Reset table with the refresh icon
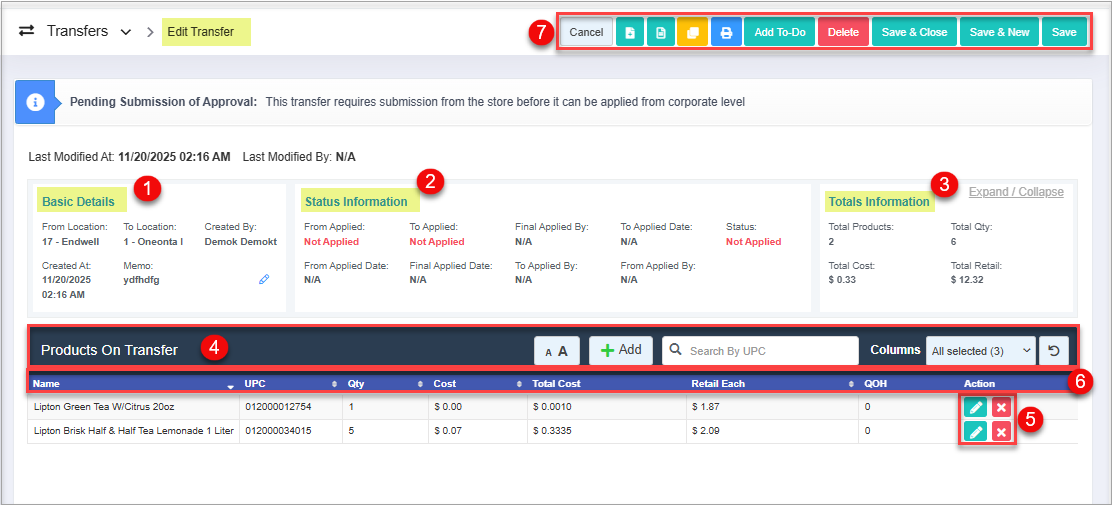 (x=1053, y=350)
